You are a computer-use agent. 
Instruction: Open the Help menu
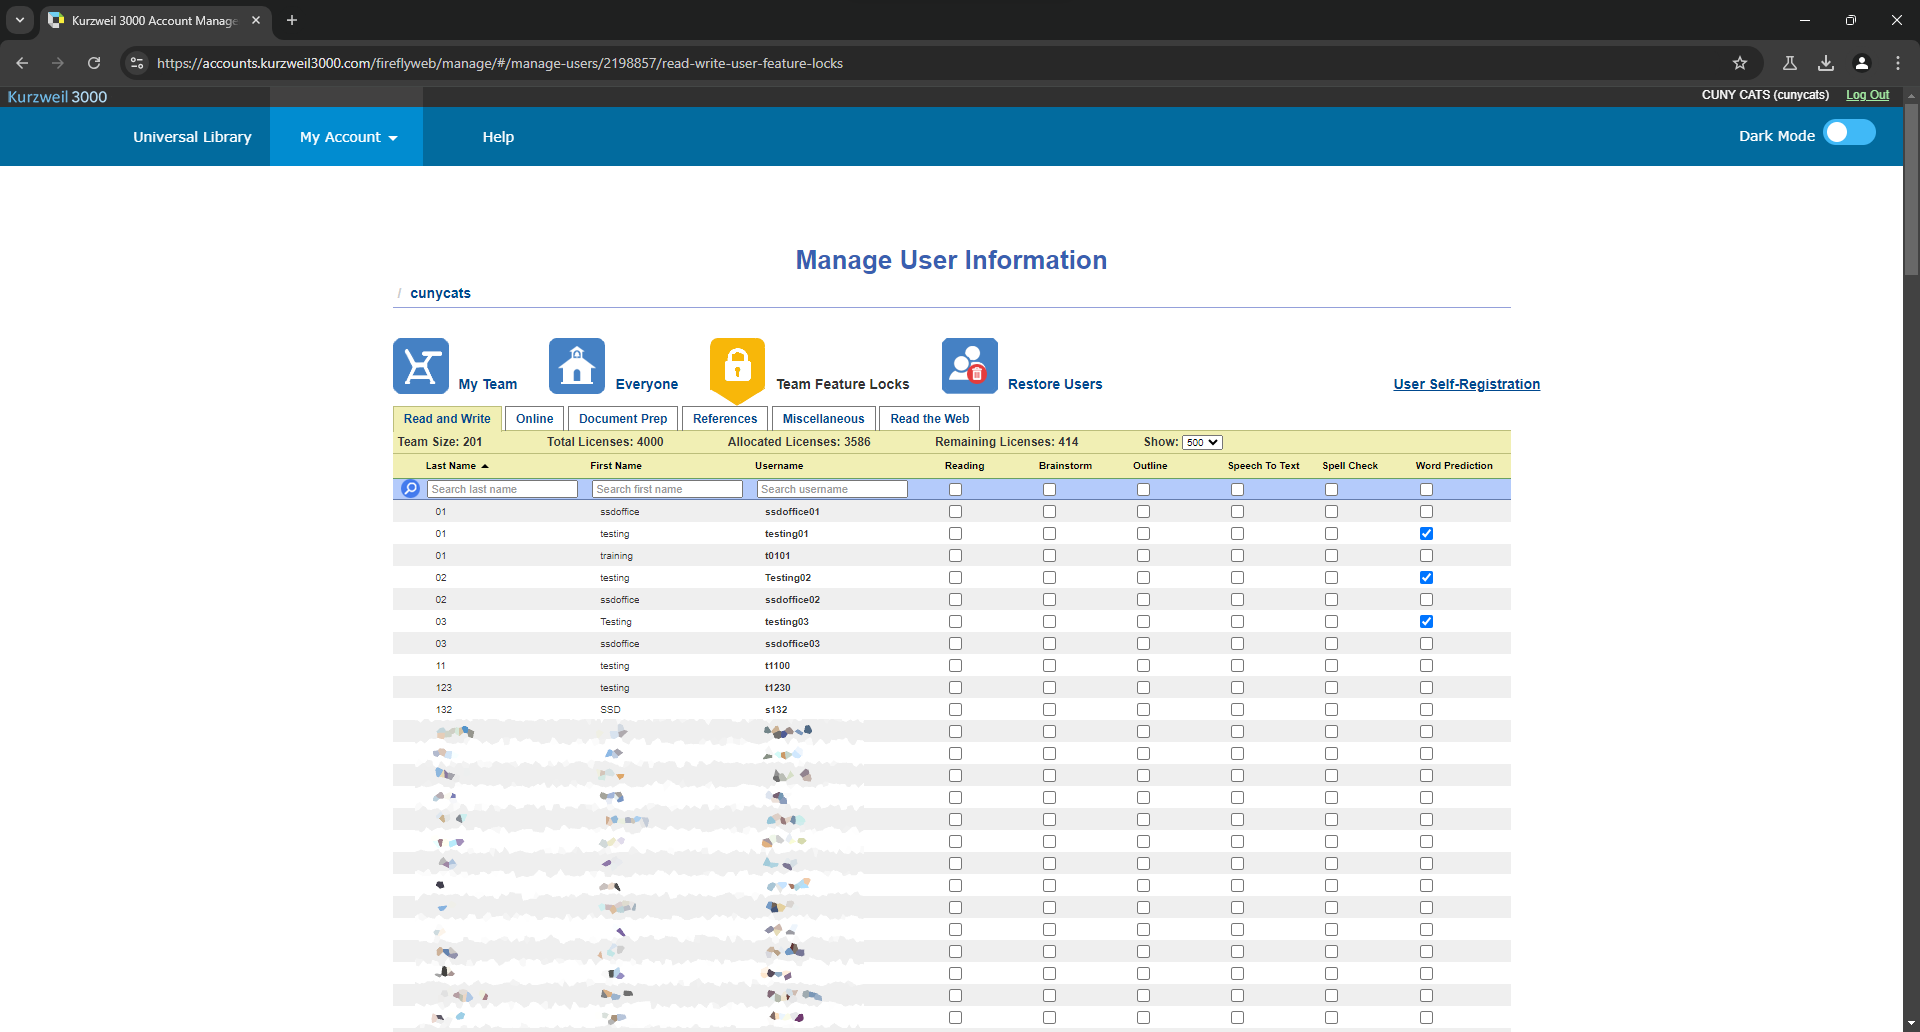click(x=498, y=137)
